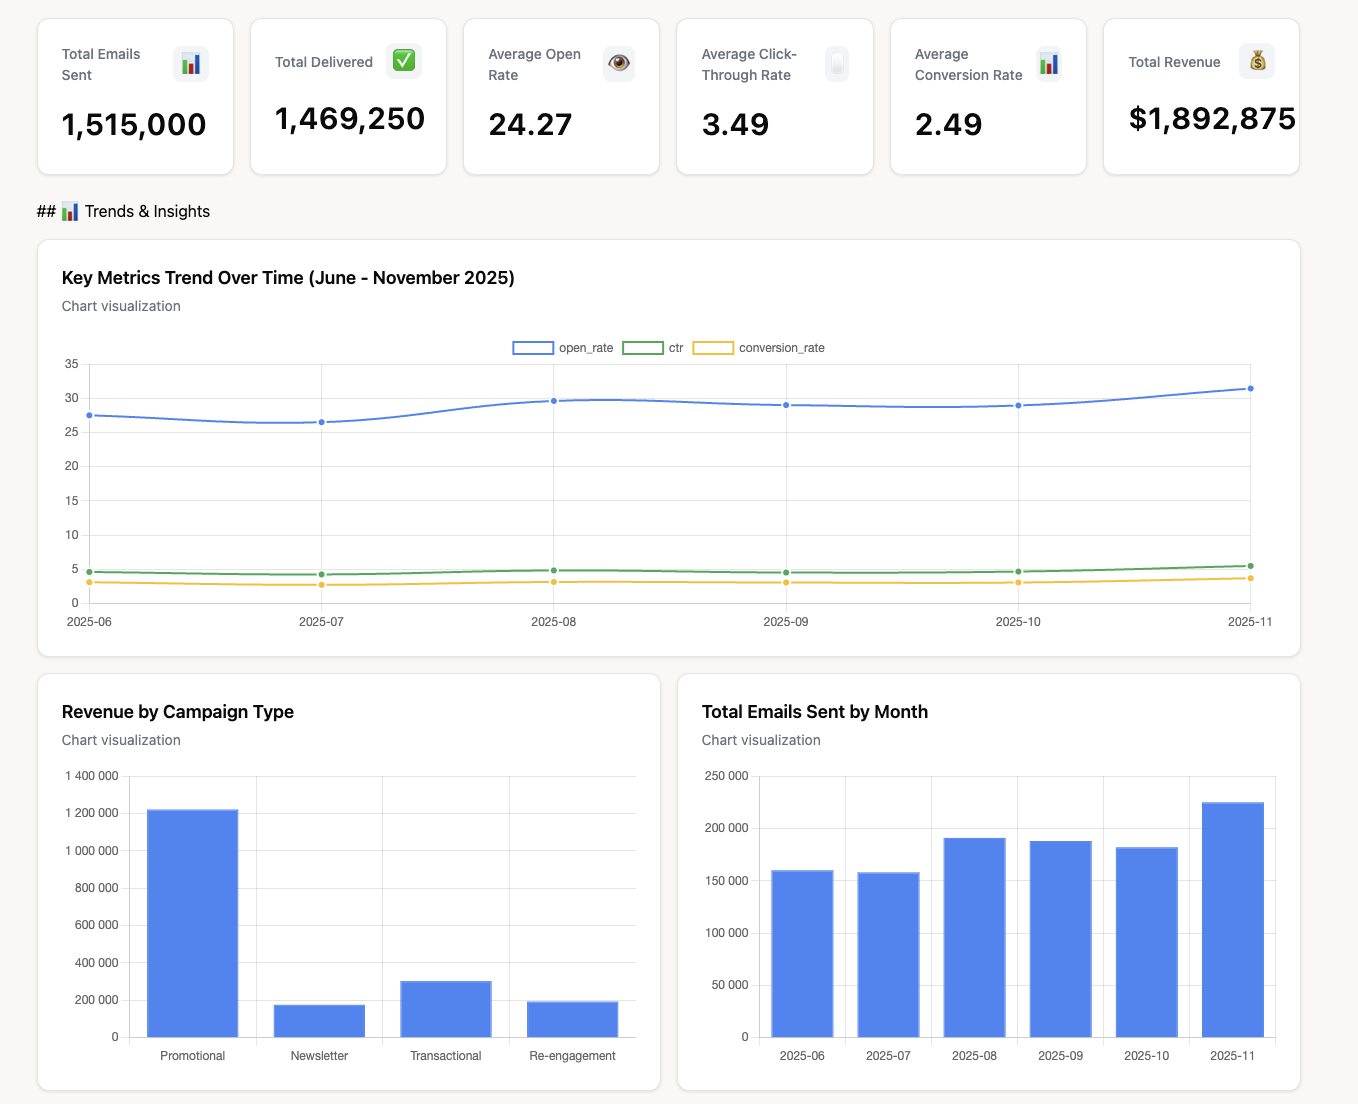Click the 2025-11 emails sent bar

pos(1232,920)
